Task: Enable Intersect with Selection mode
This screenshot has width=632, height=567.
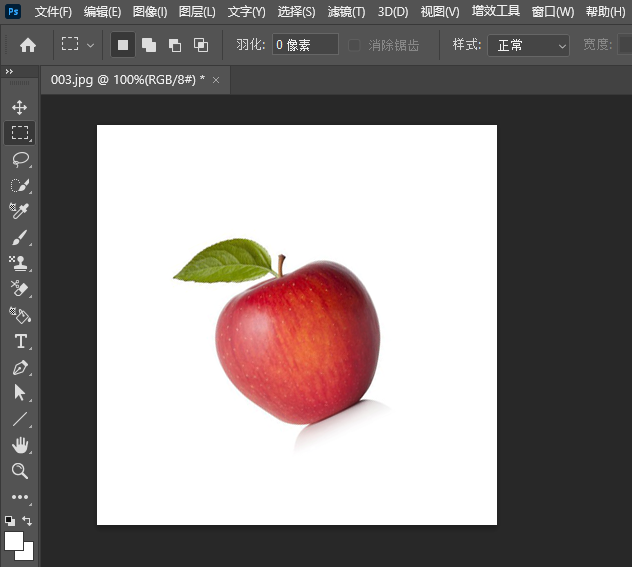Action: 201,45
